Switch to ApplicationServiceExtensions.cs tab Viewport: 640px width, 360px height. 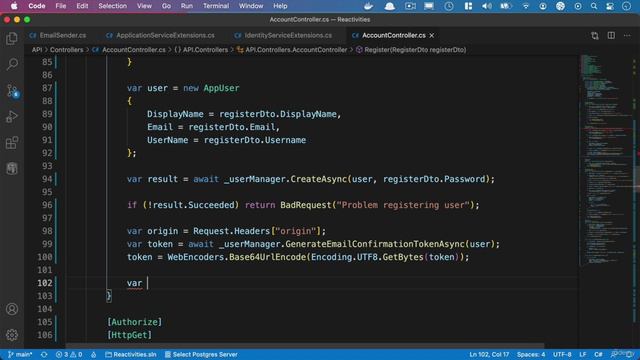pos(160,36)
